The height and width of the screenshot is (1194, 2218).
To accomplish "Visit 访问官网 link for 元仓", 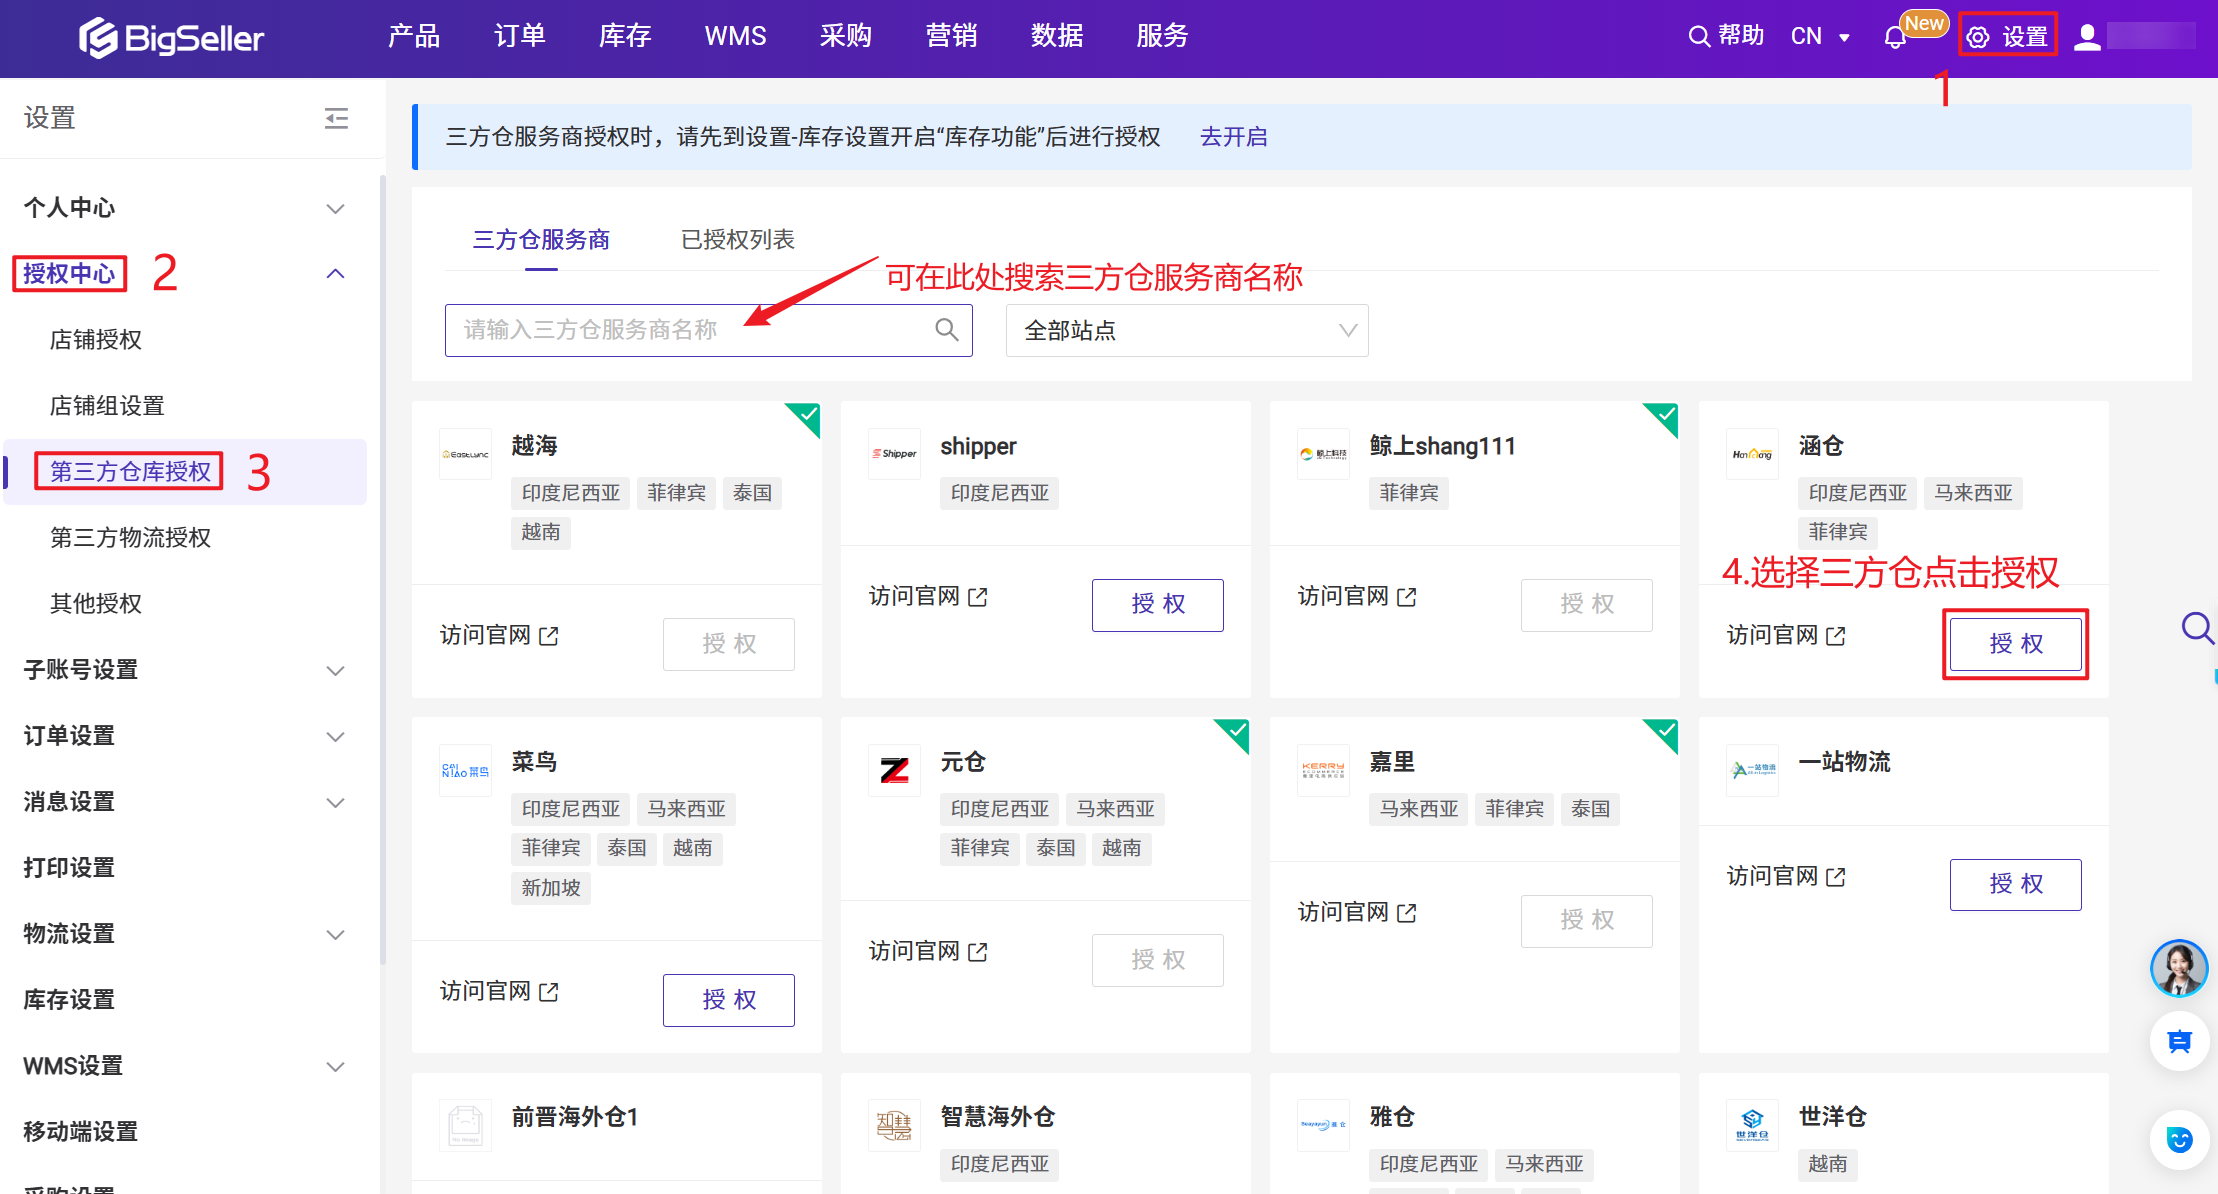I will click(928, 952).
